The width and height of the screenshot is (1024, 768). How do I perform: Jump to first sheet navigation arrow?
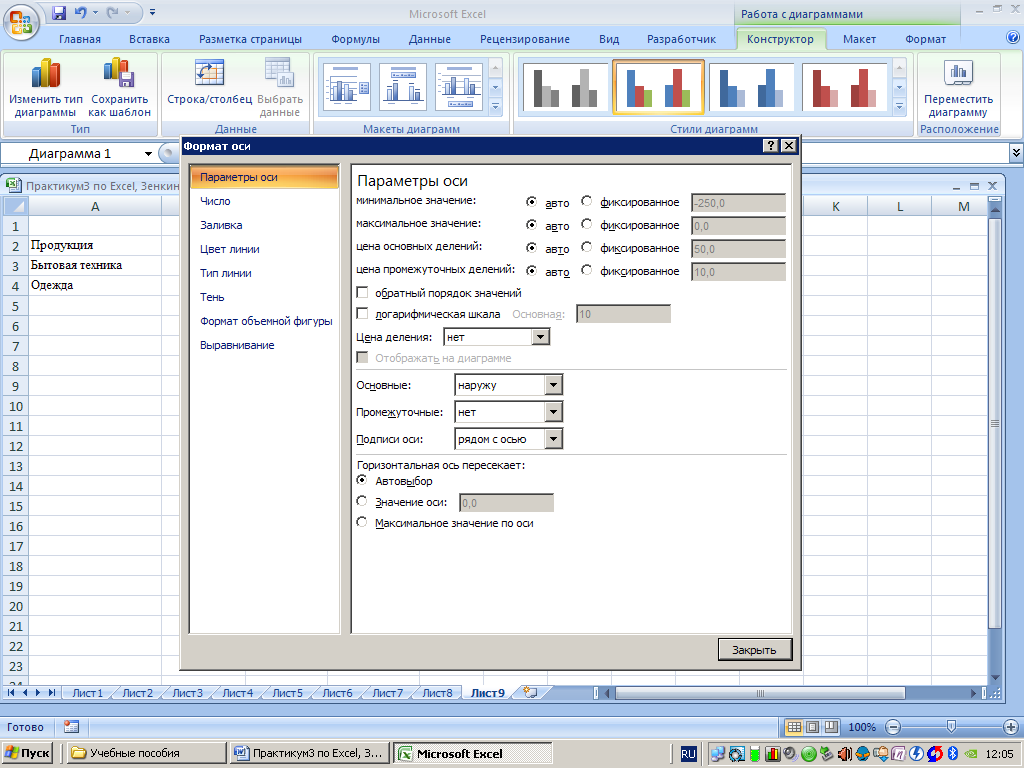(x=11, y=693)
